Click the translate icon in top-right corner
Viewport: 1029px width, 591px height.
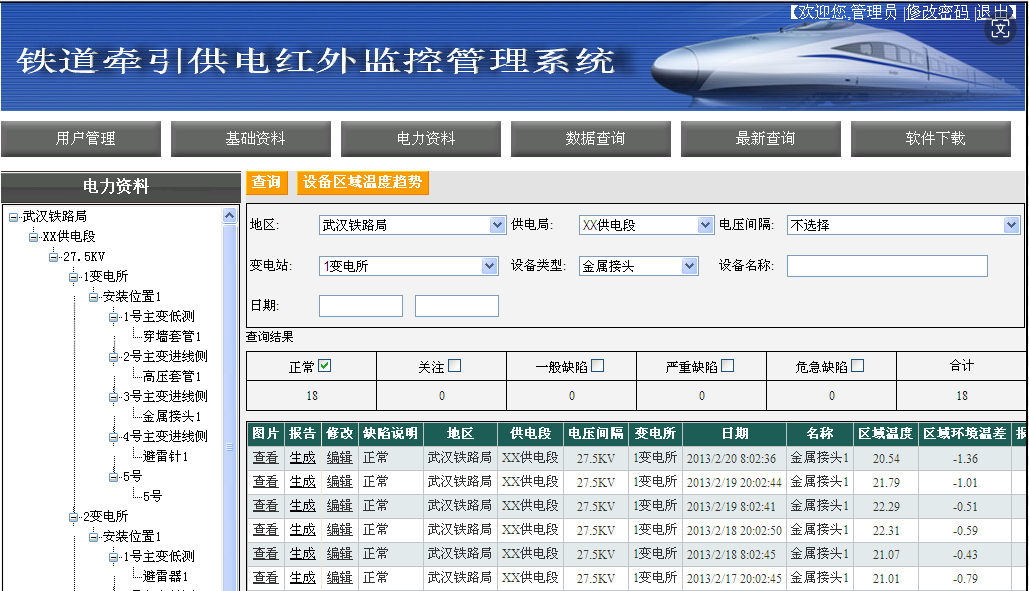coord(1000,30)
